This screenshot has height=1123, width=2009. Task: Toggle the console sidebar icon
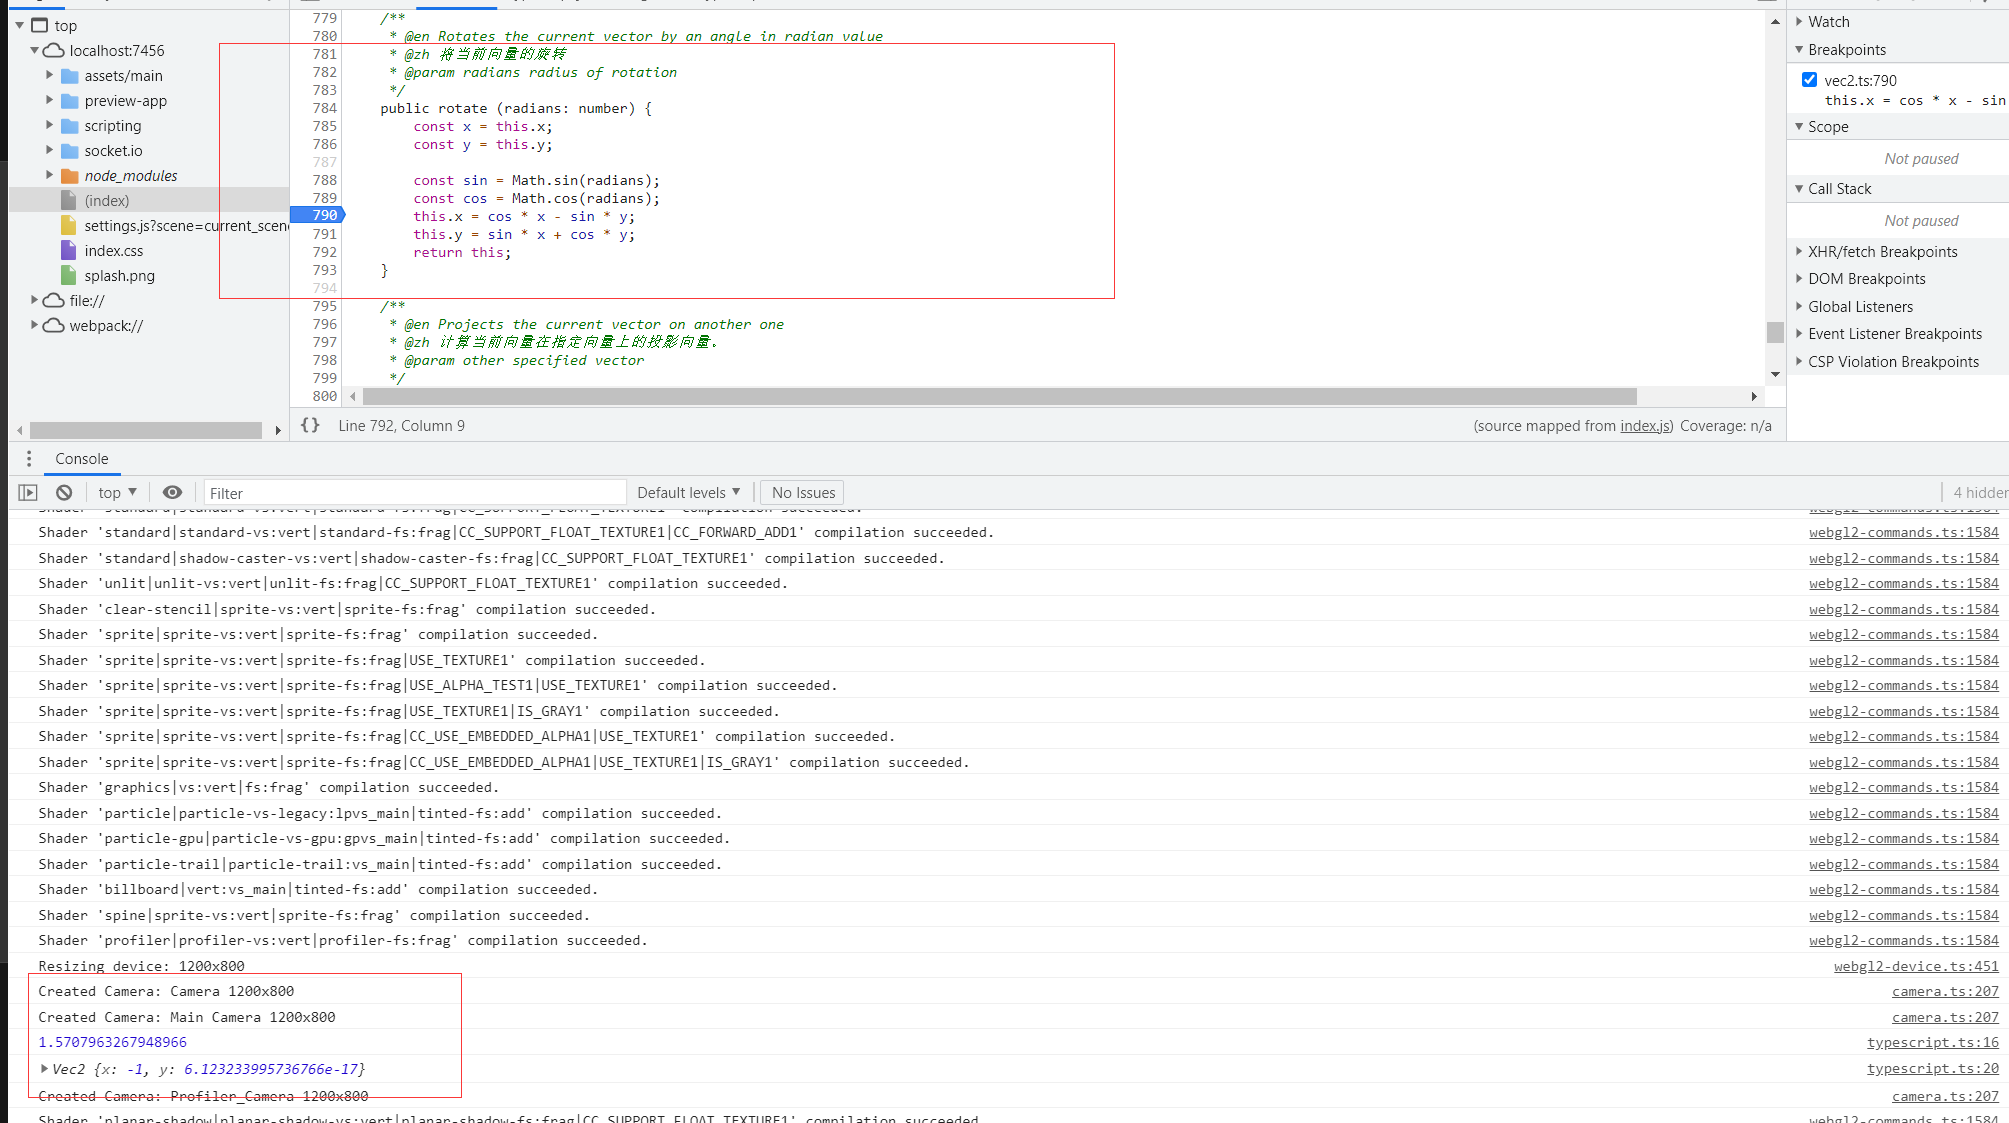(x=28, y=492)
